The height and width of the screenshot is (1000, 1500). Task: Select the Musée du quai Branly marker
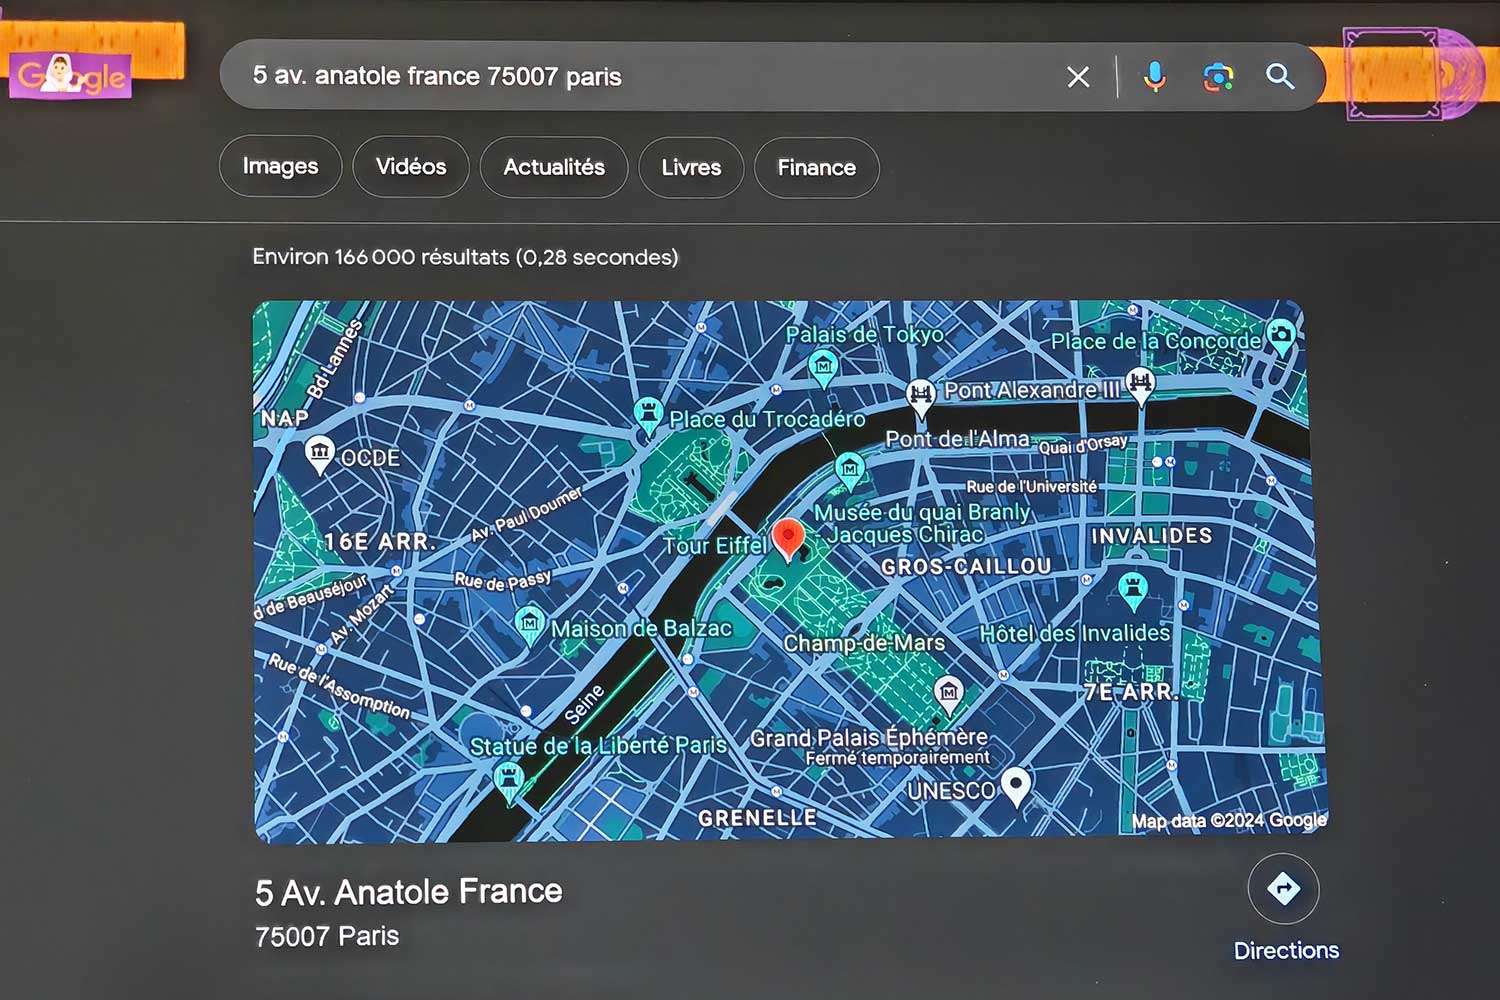849,470
